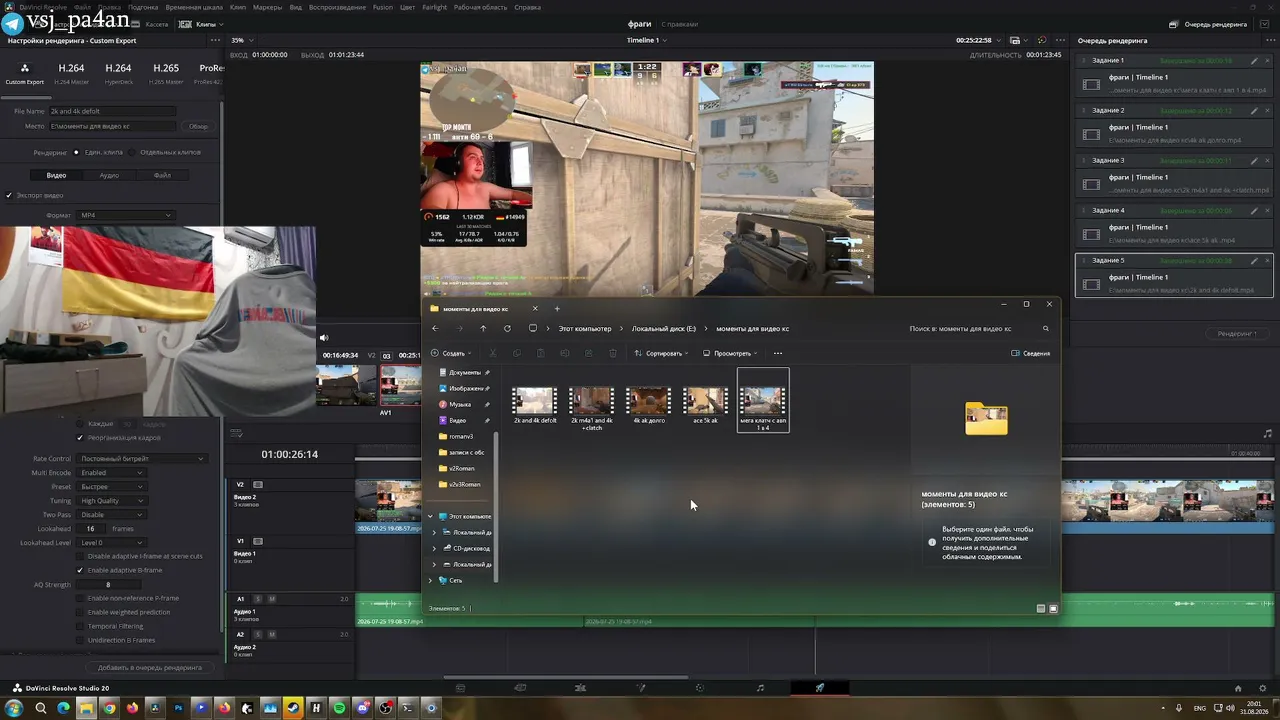Open the Lookahead Level dropdown
Image resolution: width=1280 pixels, height=720 pixels.
[x=111, y=543]
